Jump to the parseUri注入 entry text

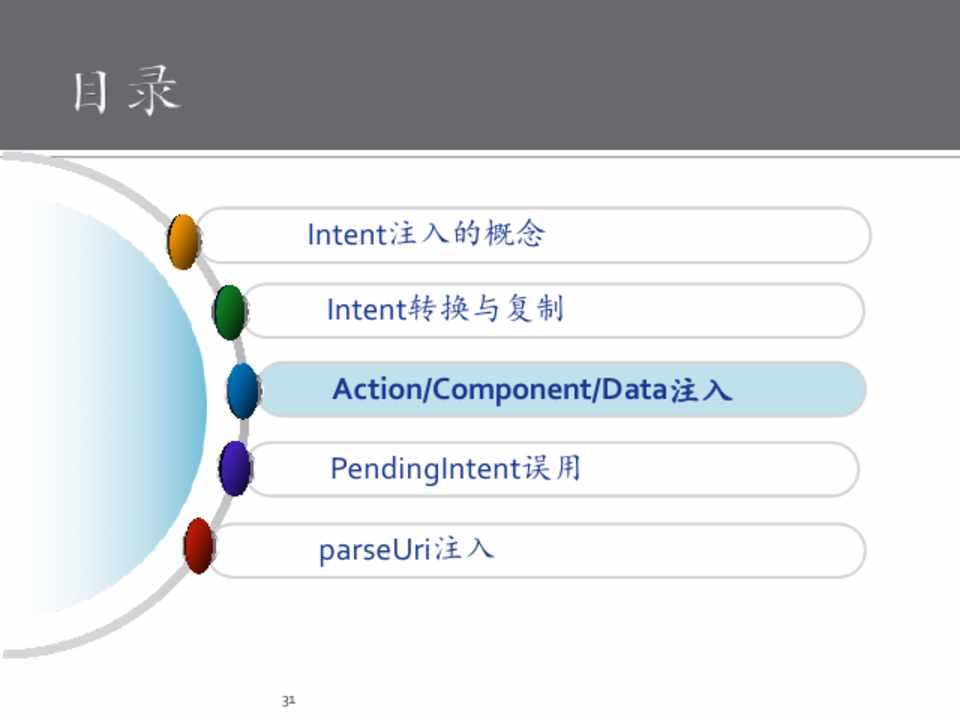(406, 549)
